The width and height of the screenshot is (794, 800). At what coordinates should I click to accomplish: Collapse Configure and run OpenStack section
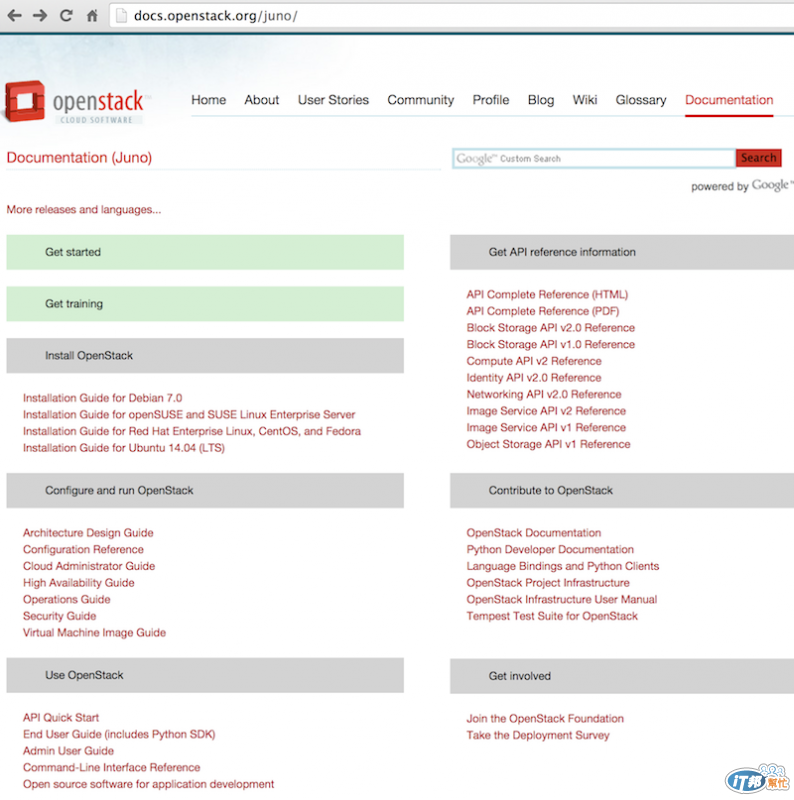point(205,490)
